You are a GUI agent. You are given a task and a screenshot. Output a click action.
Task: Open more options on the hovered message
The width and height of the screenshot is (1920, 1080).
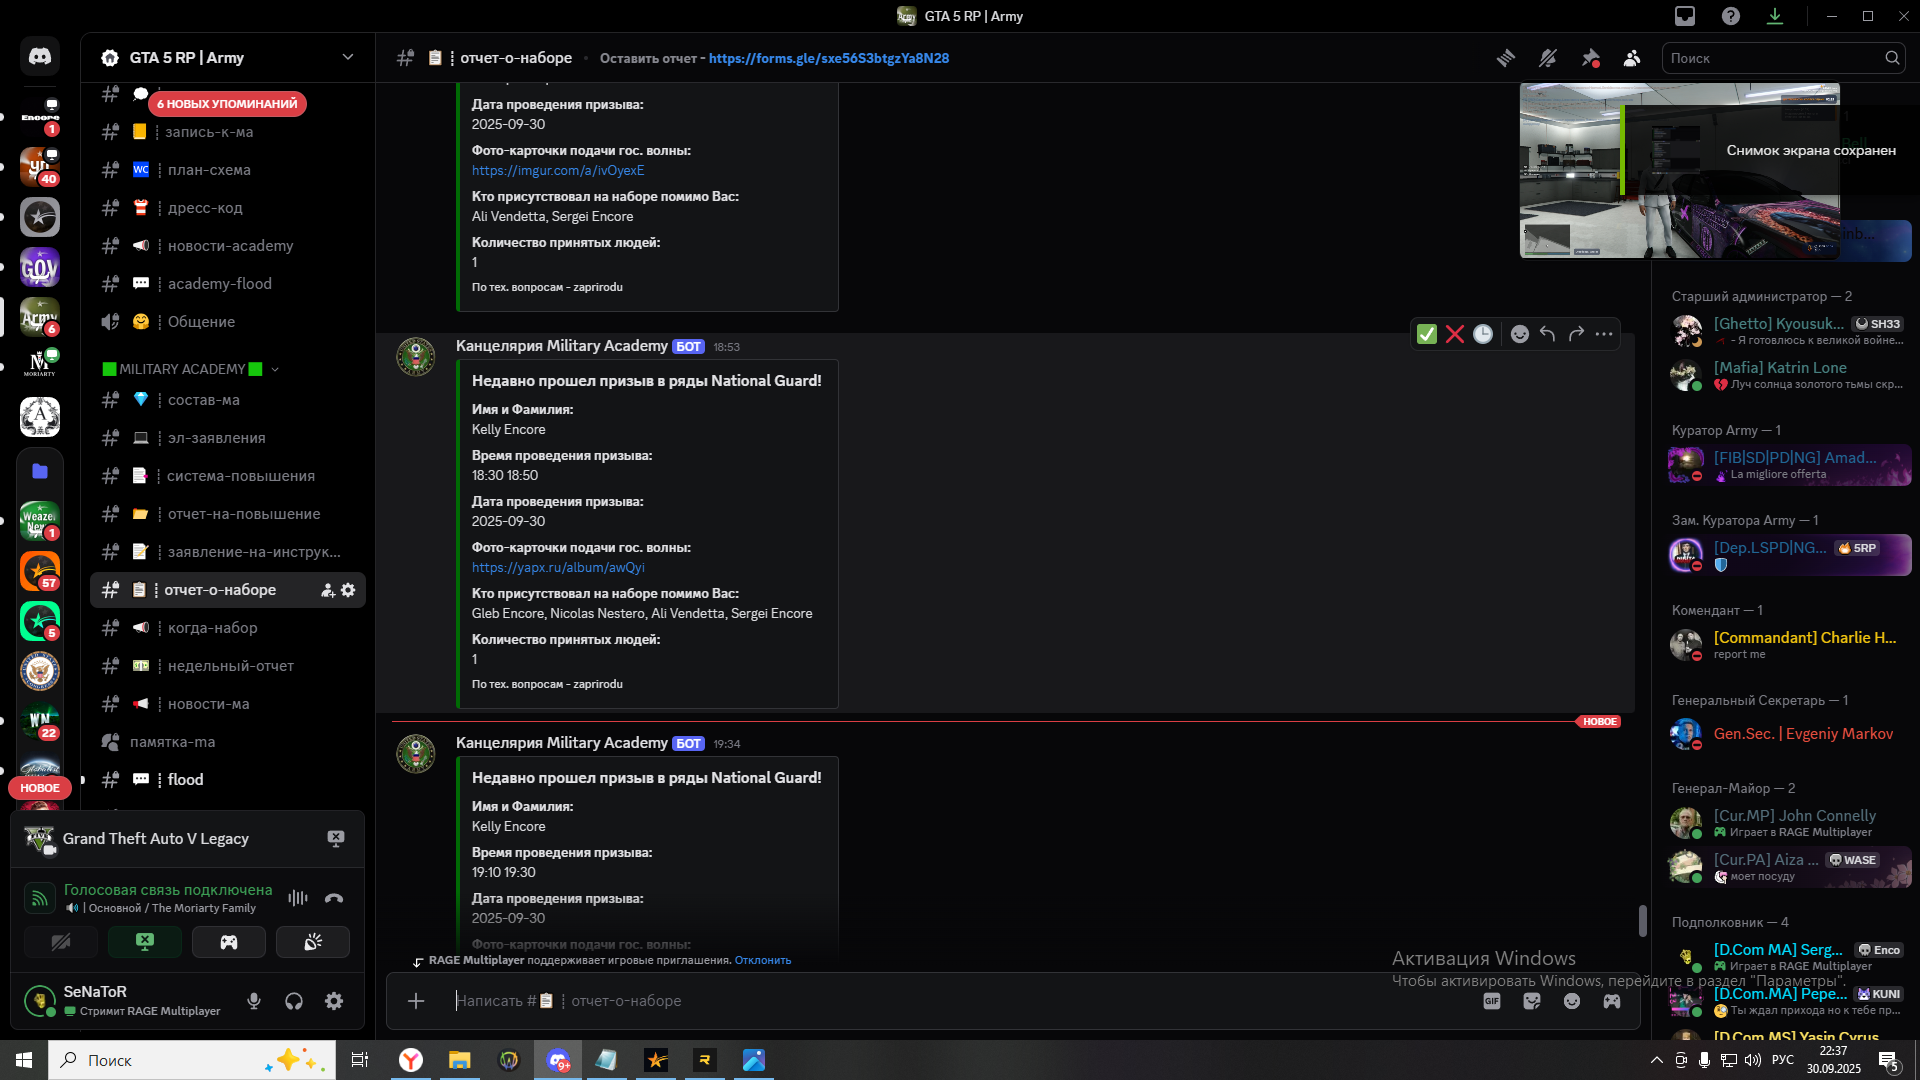(1604, 334)
